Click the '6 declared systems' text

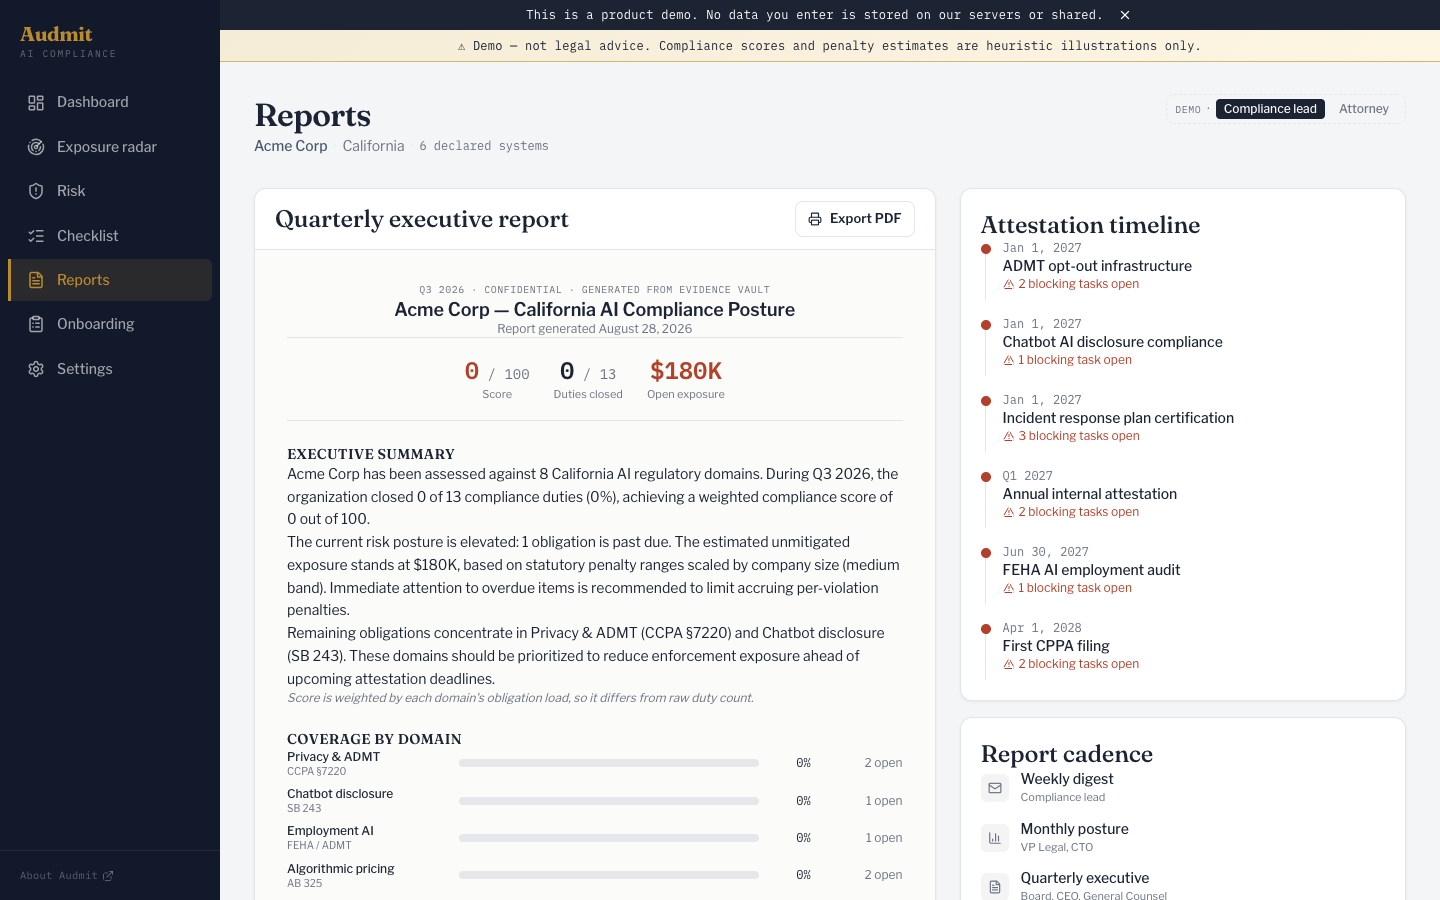point(484,146)
